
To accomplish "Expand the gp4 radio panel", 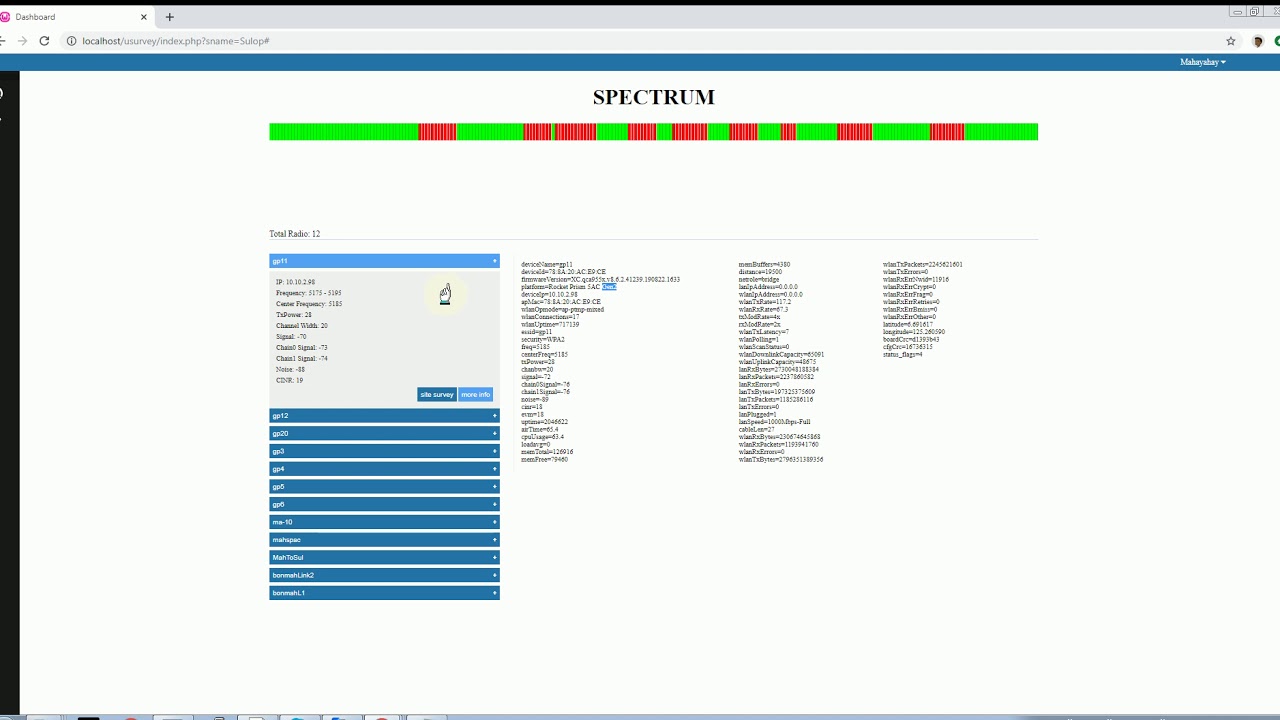I will (384, 469).
